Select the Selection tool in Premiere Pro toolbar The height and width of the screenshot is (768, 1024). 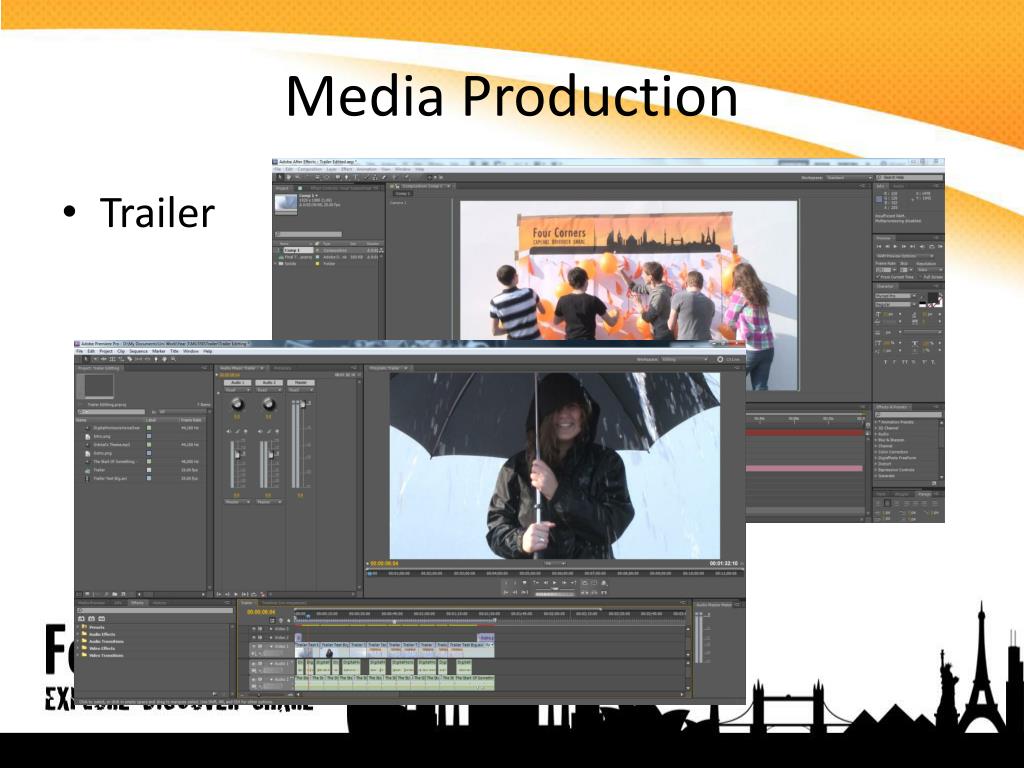(86, 359)
